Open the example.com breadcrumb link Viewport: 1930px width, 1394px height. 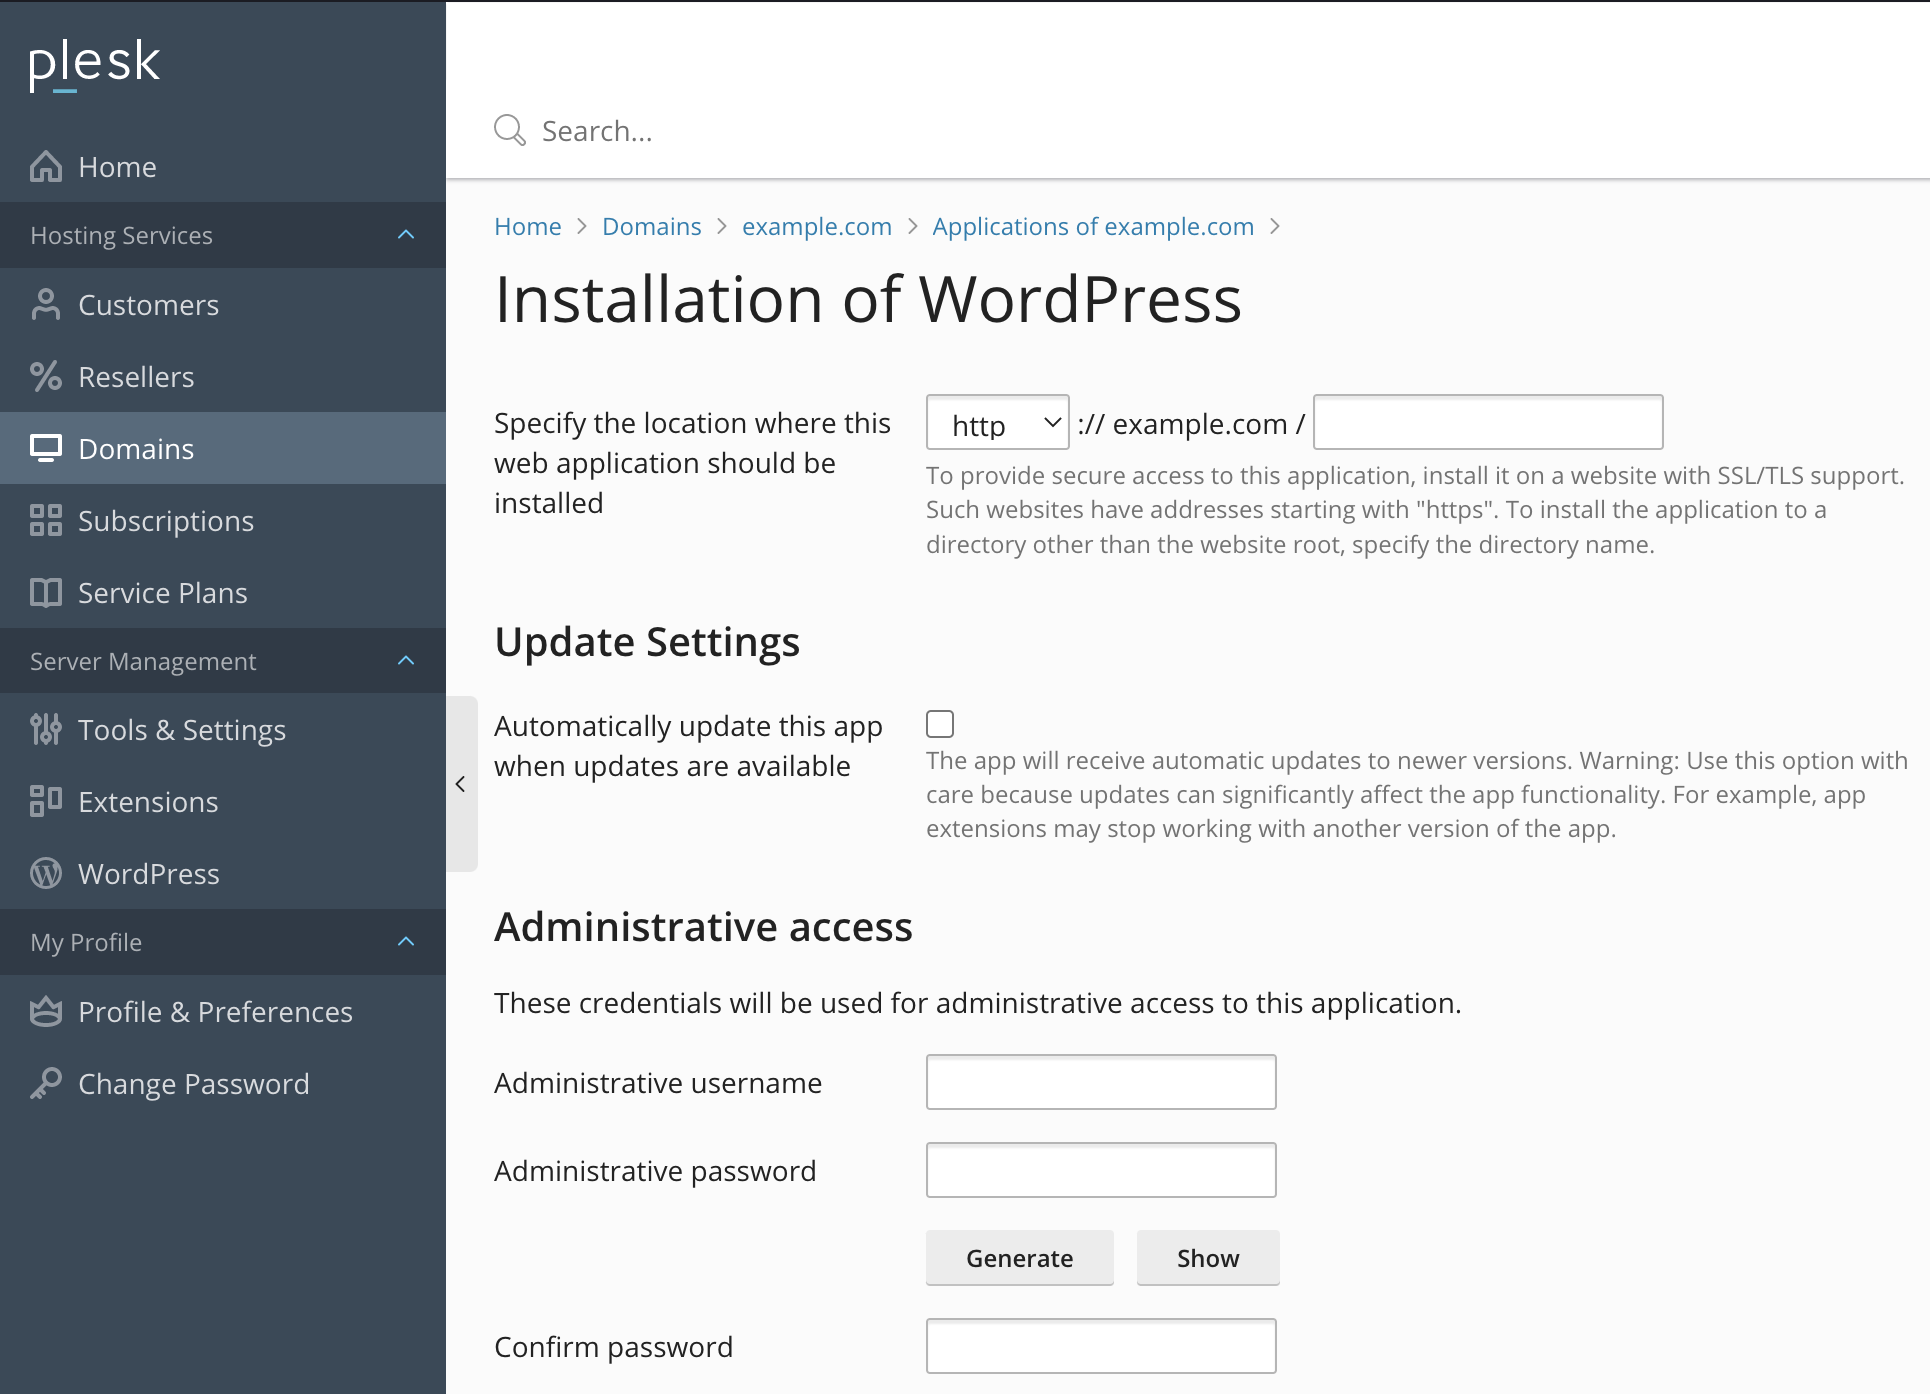(x=816, y=227)
